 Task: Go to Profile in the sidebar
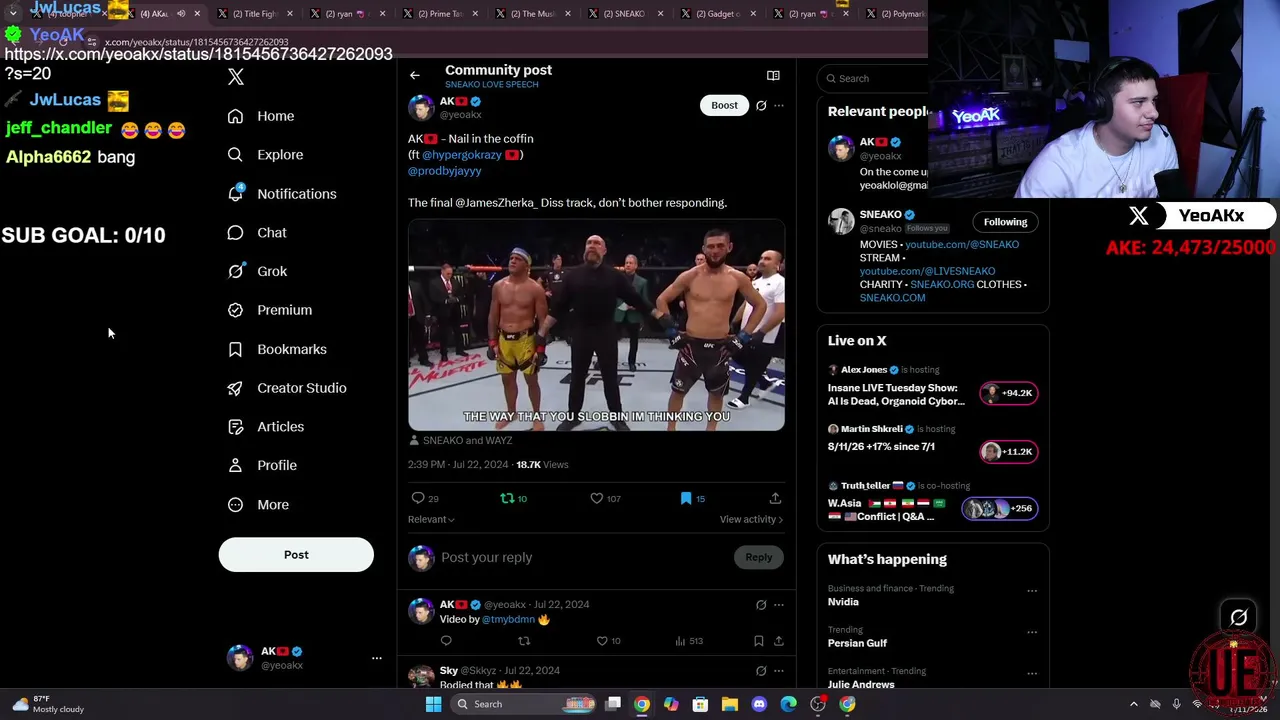click(262, 465)
